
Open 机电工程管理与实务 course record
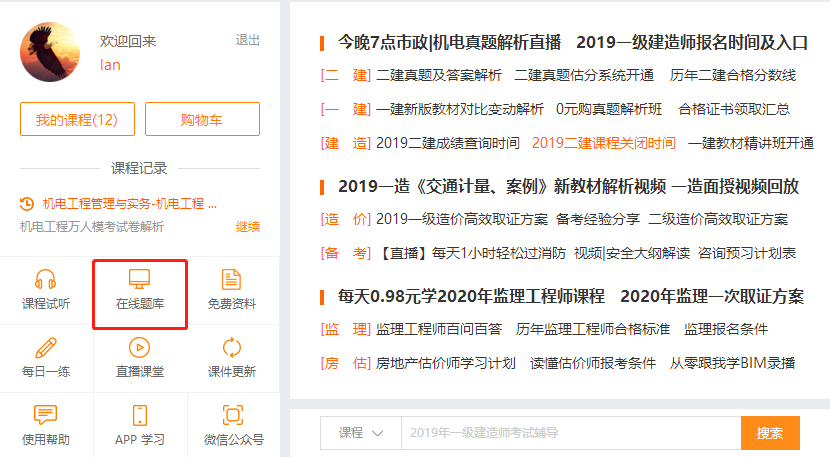129,203
